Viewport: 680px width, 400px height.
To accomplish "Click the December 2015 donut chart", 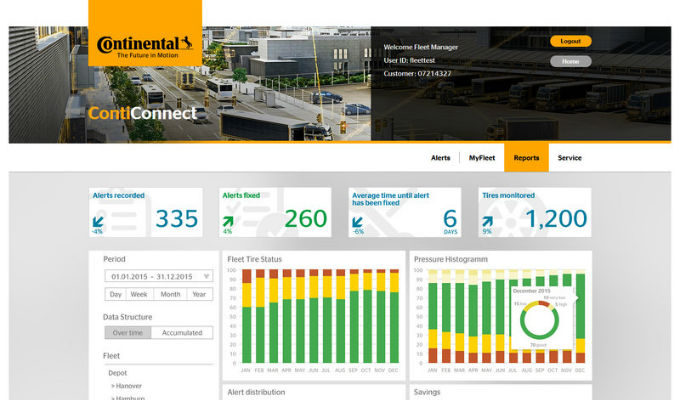I will (x=539, y=321).
